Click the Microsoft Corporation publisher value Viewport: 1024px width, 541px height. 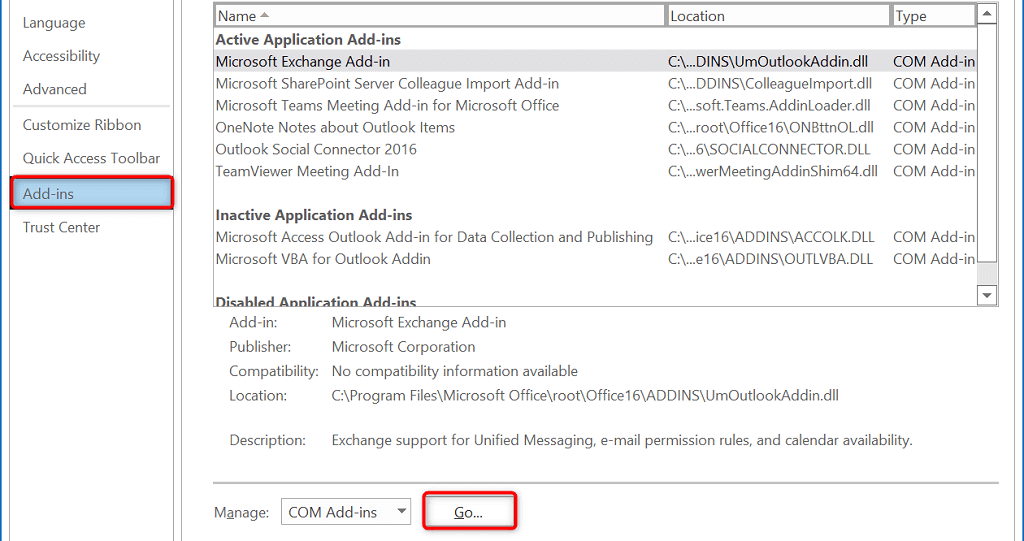tap(404, 347)
